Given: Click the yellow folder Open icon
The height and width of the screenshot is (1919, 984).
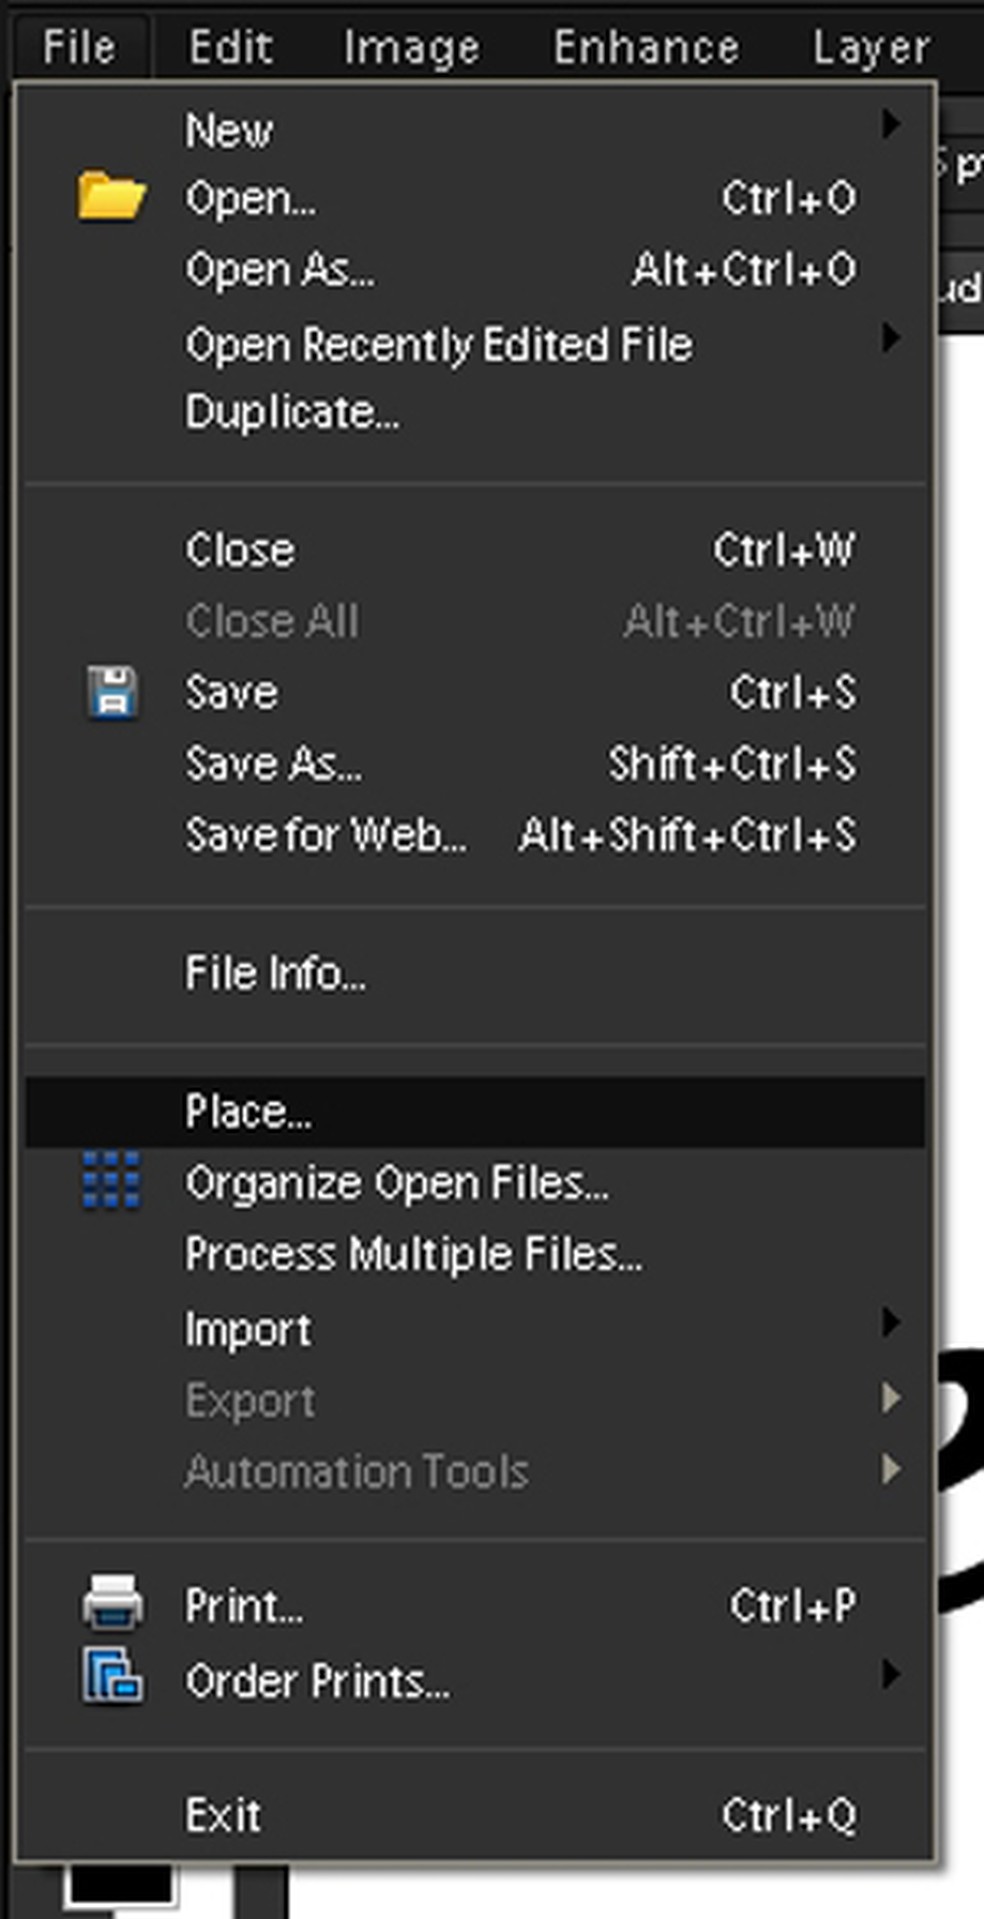Looking at the screenshot, I should 111,196.
